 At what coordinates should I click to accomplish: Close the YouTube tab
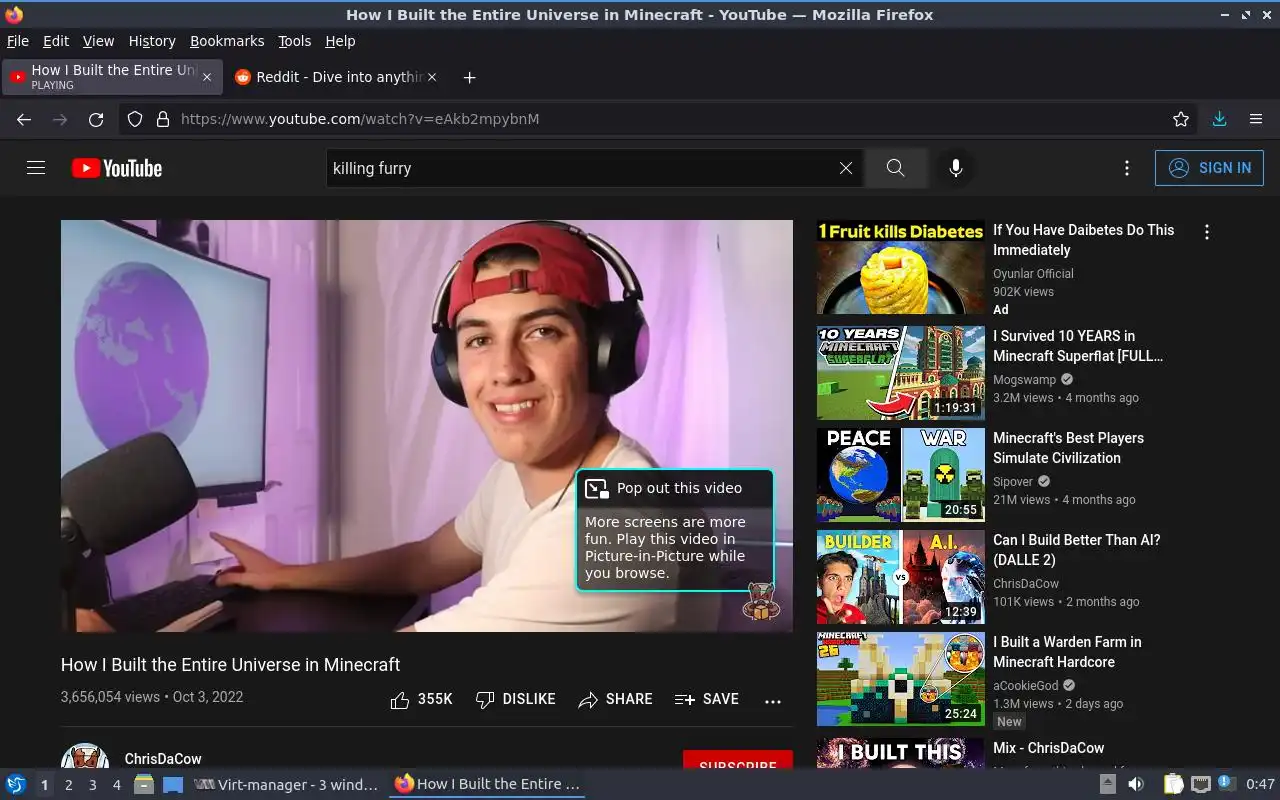[207, 77]
